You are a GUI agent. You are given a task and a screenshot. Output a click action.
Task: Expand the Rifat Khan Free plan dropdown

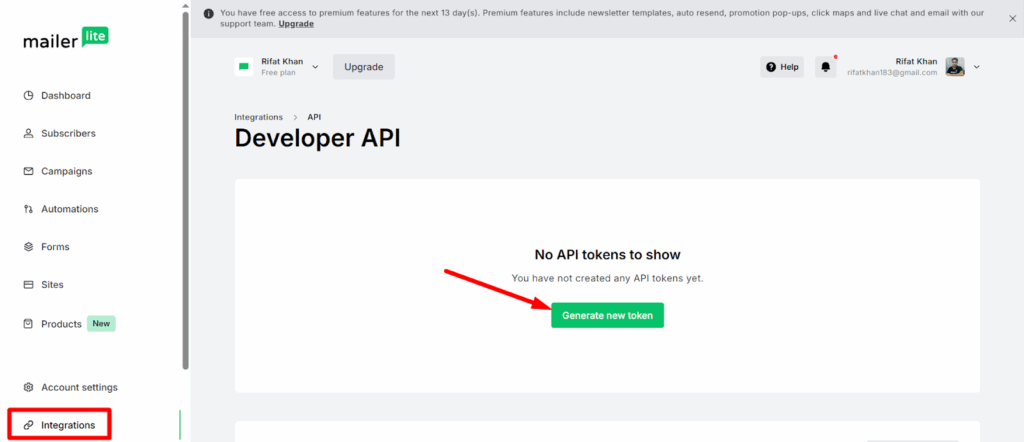(315, 67)
